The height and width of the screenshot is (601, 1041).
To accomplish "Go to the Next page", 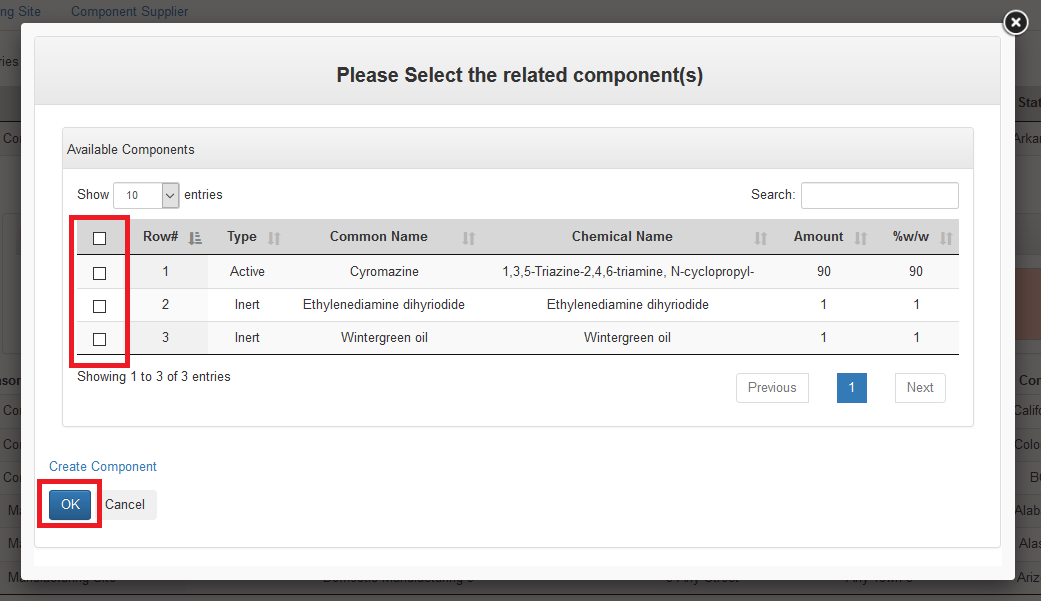I will [920, 388].
